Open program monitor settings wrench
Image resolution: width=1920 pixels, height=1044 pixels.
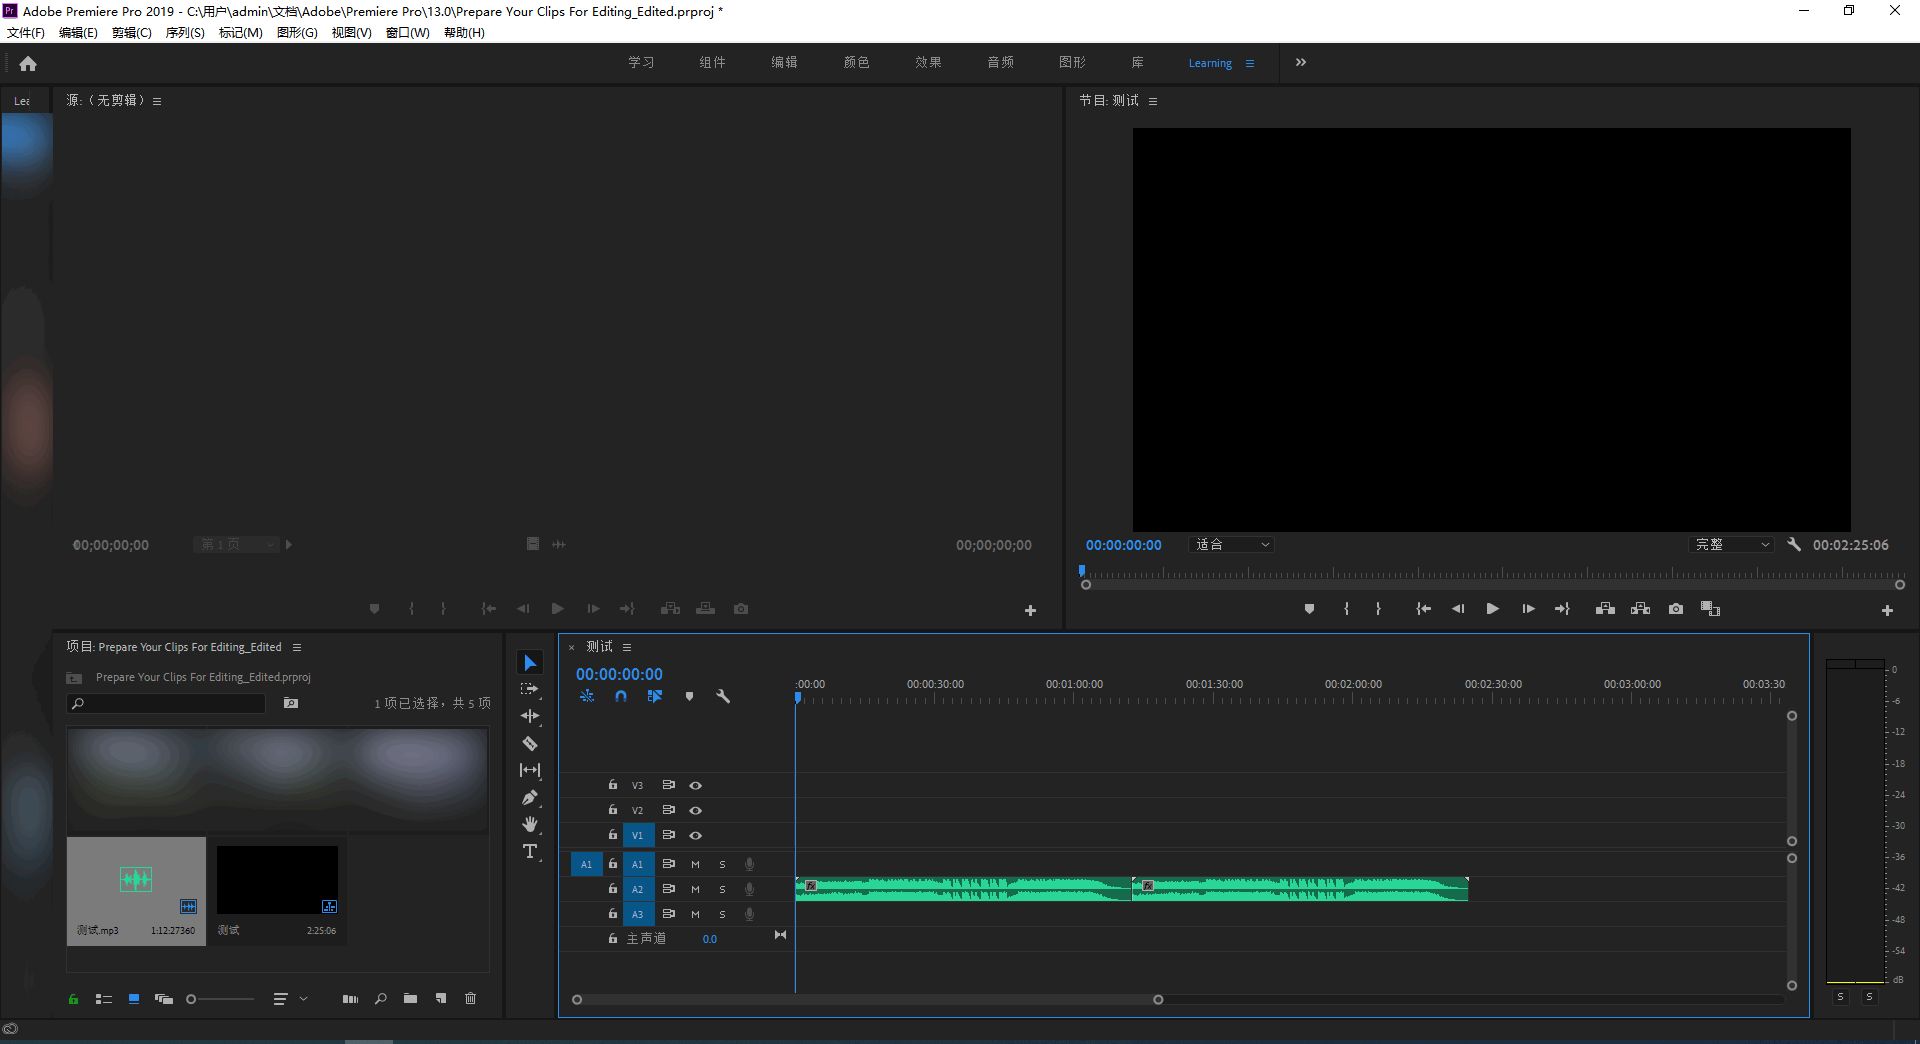(1794, 545)
